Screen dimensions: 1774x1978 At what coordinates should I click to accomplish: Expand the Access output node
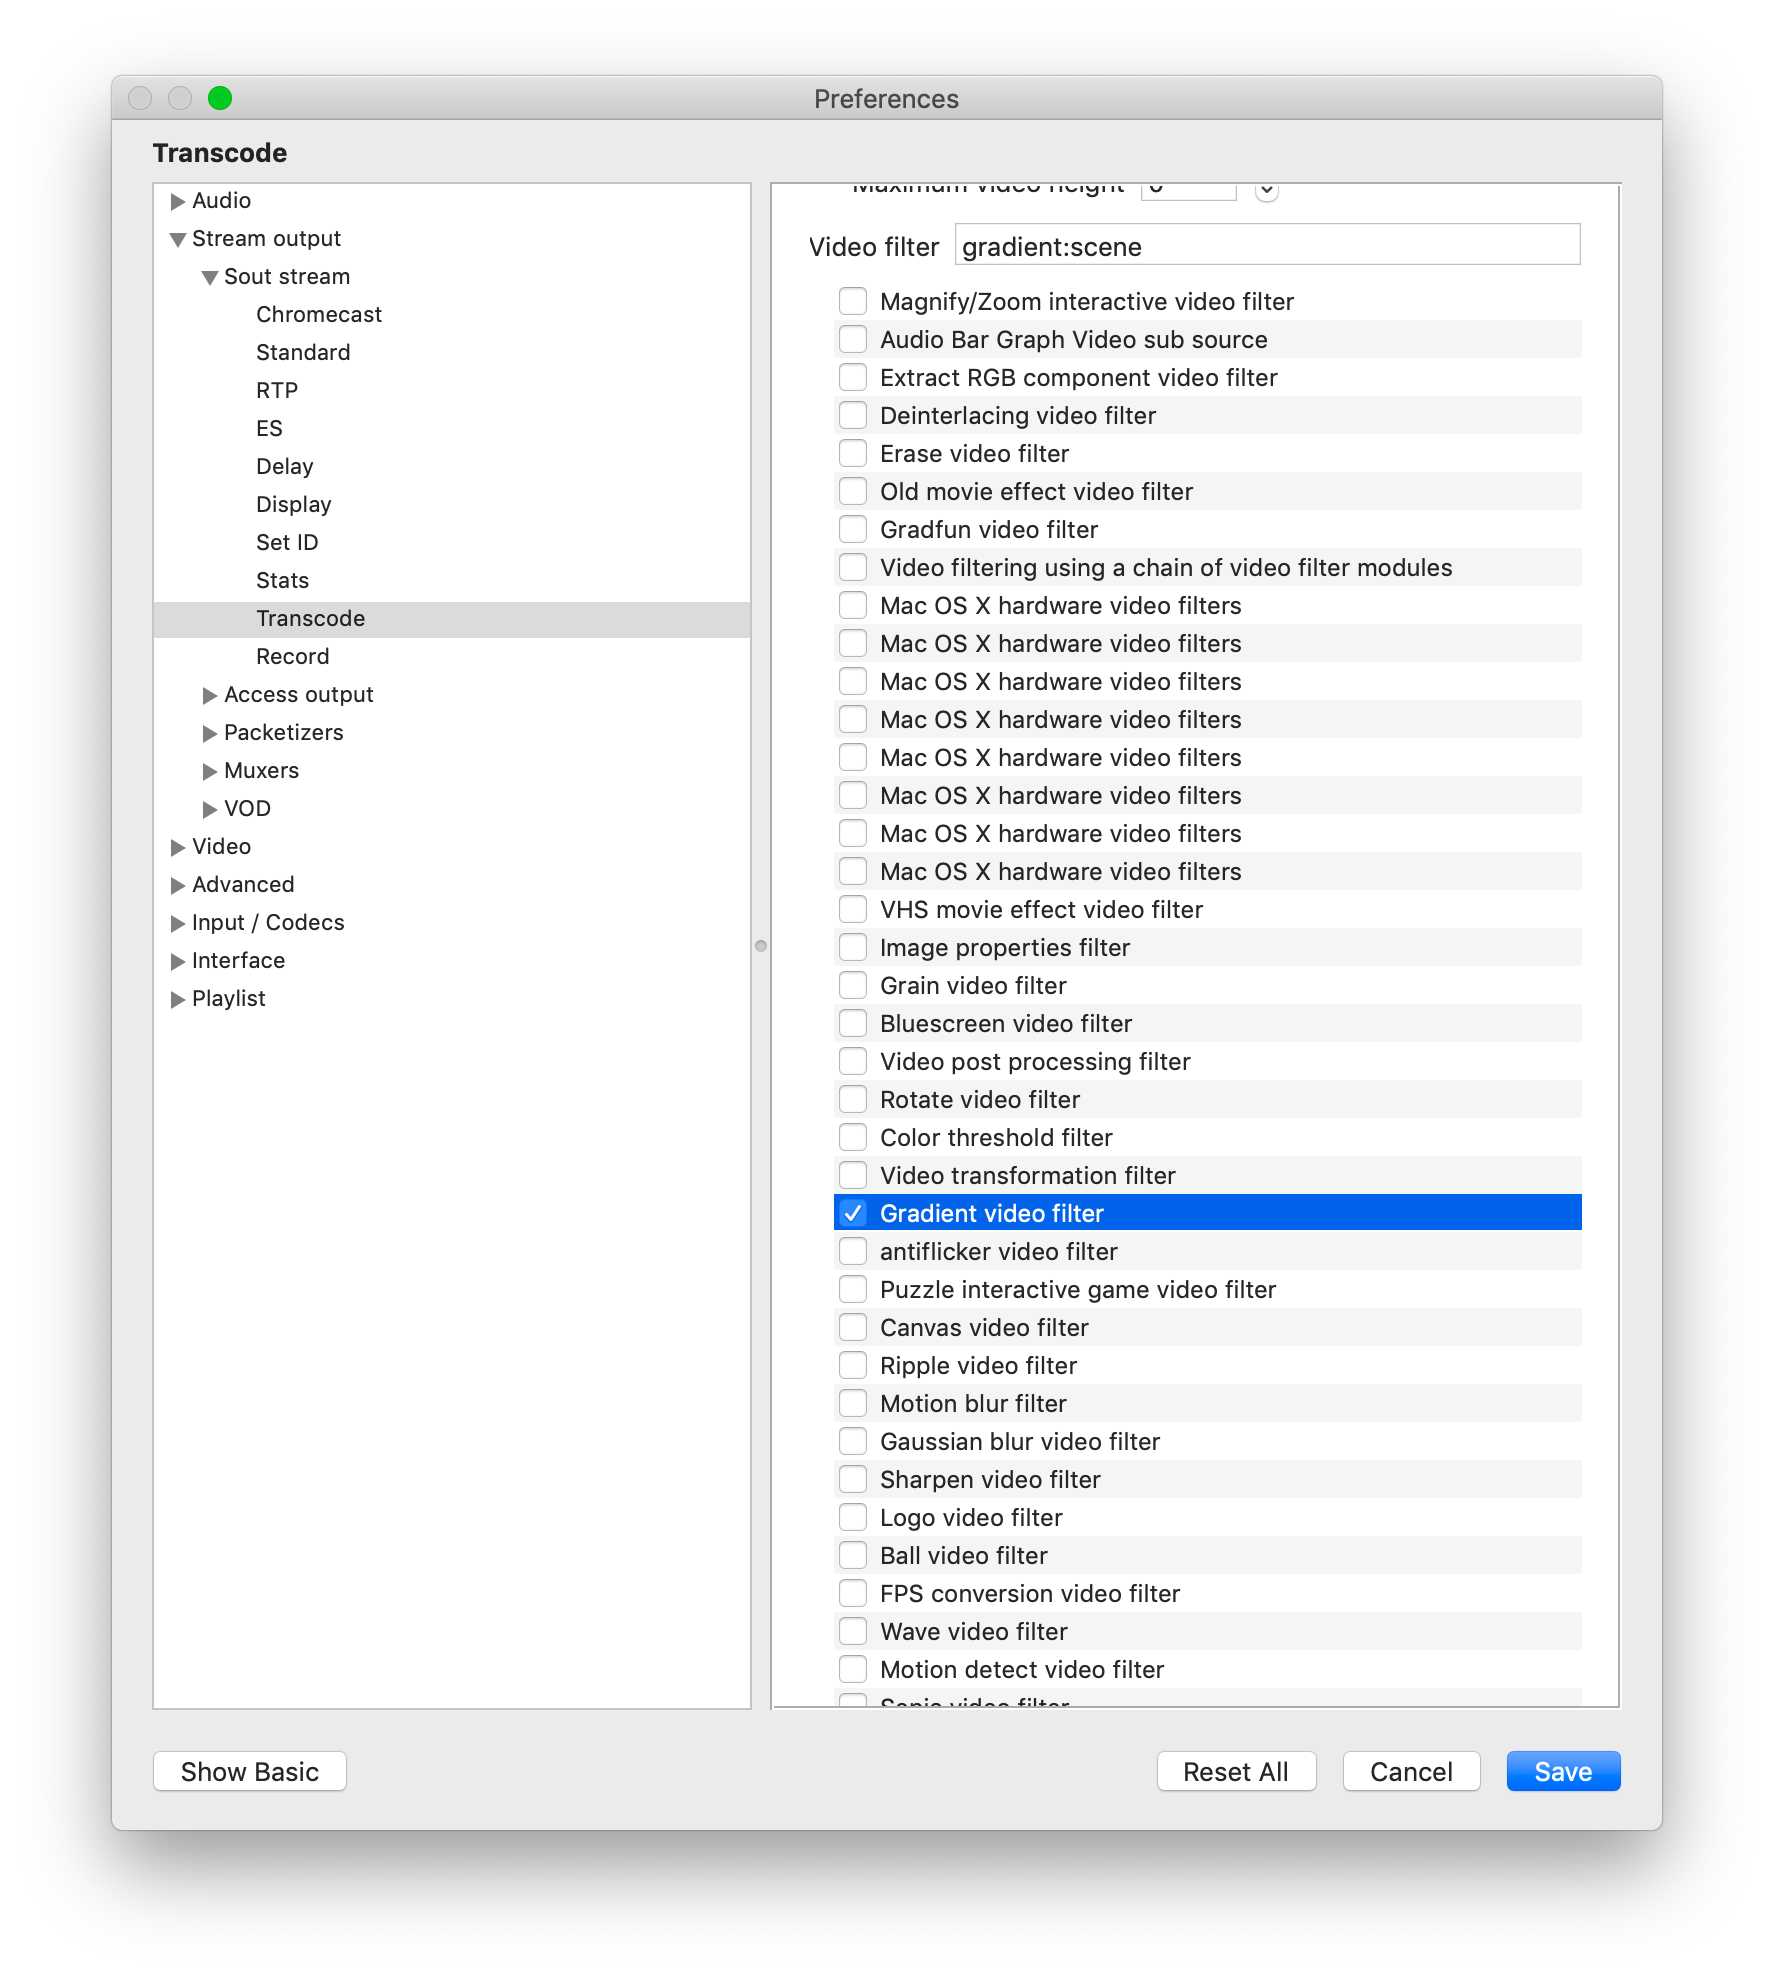[x=210, y=695]
